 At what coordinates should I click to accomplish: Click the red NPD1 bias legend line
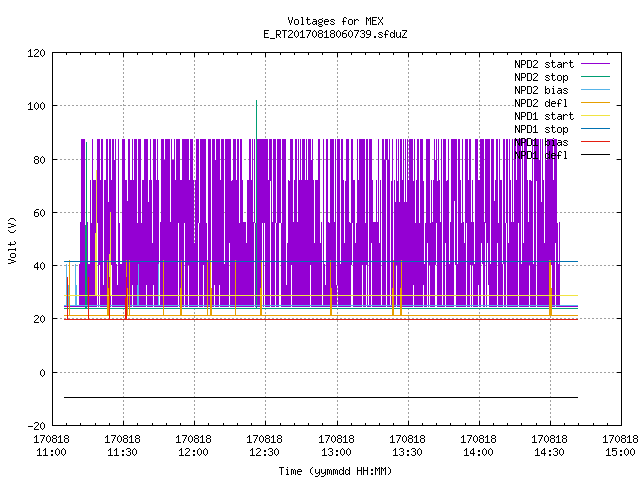(595, 142)
